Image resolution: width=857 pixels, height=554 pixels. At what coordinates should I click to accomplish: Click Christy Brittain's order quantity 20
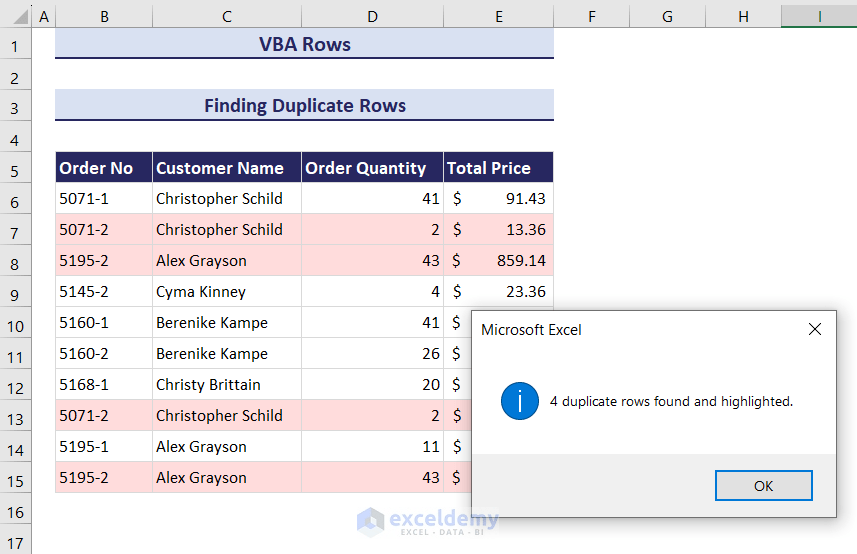[x=372, y=385]
